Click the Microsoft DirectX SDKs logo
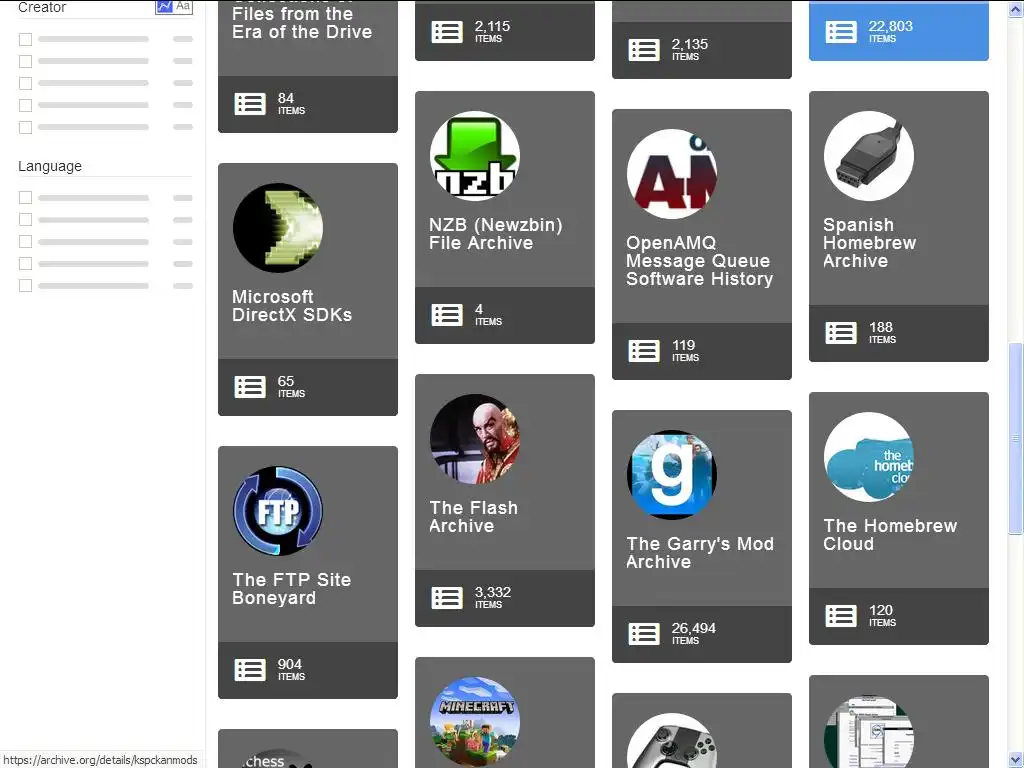1024x768 pixels. tap(278, 227)
